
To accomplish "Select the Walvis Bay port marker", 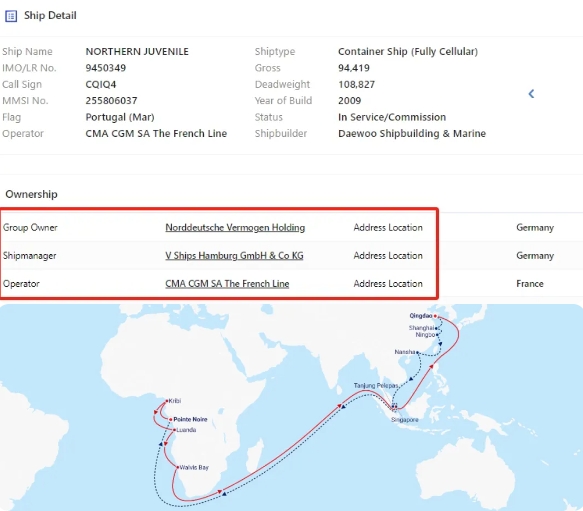I will tap(178, 467).
